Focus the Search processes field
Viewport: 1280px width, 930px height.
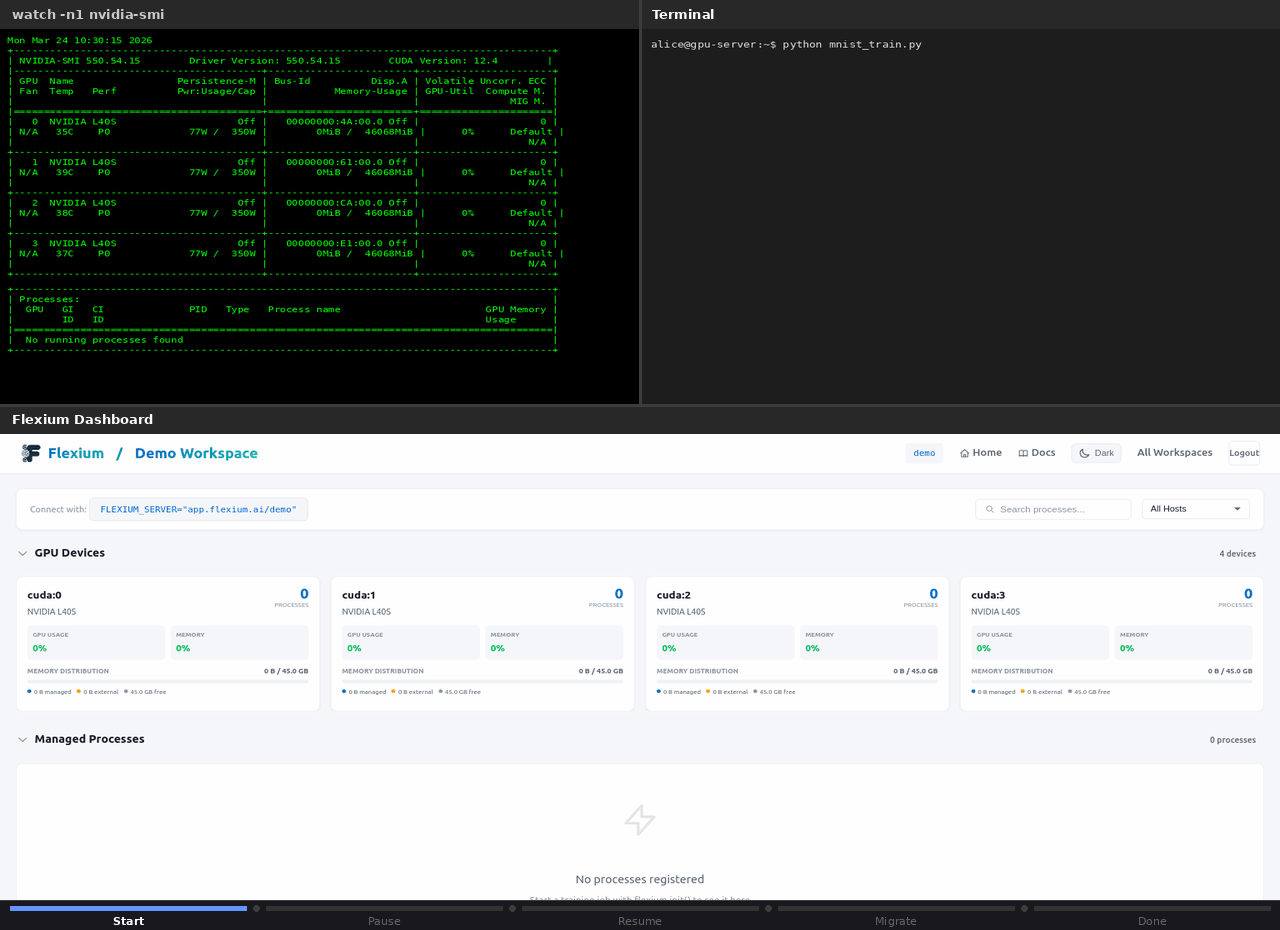click(x=1053, y=509)
